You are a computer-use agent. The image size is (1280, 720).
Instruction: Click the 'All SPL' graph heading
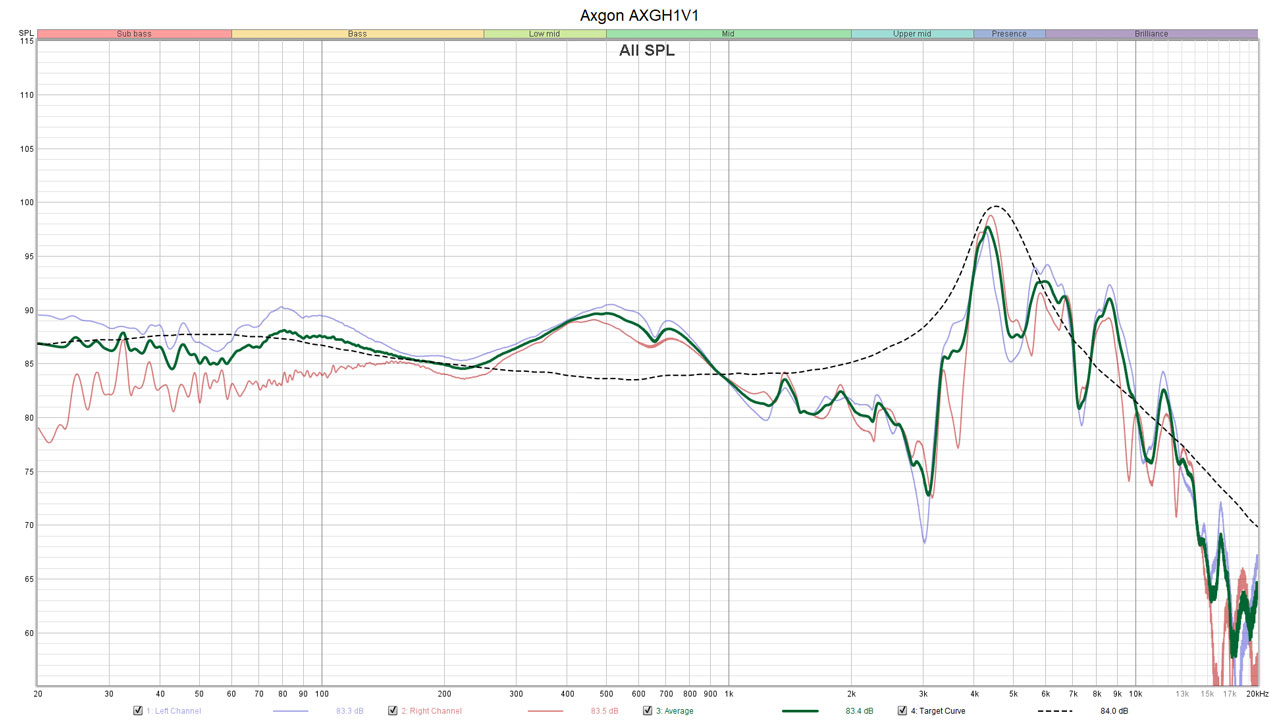coord(647,51)
